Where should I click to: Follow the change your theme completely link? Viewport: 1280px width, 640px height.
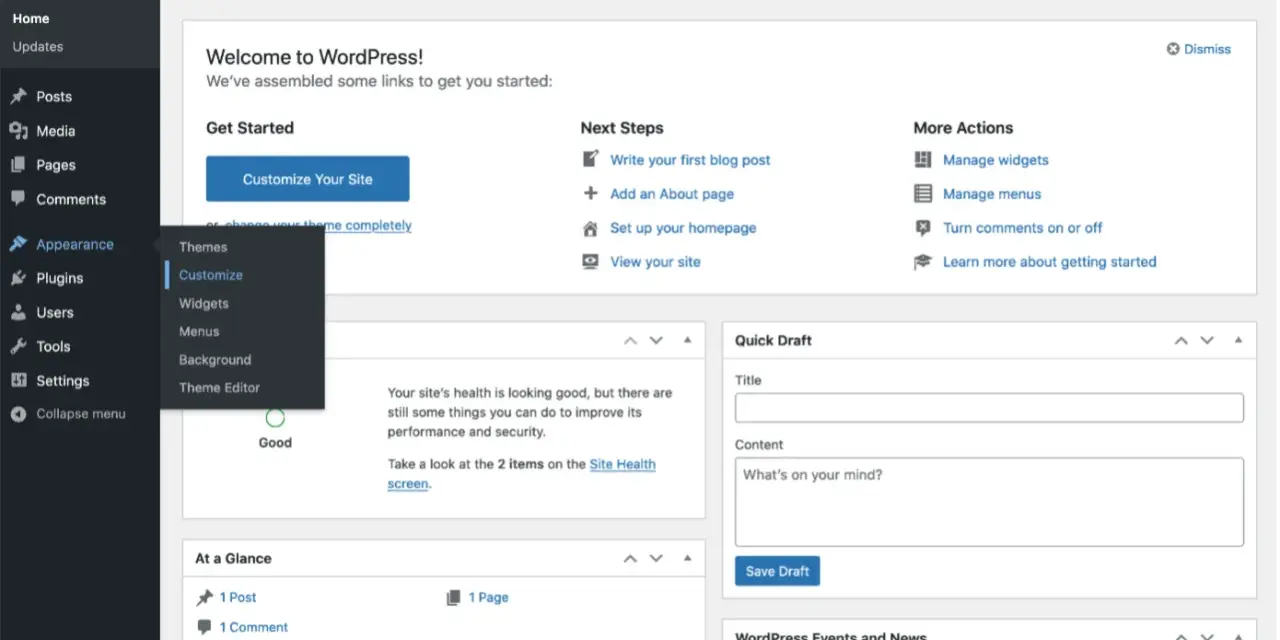pyautogui.click(x=318, y=226)
